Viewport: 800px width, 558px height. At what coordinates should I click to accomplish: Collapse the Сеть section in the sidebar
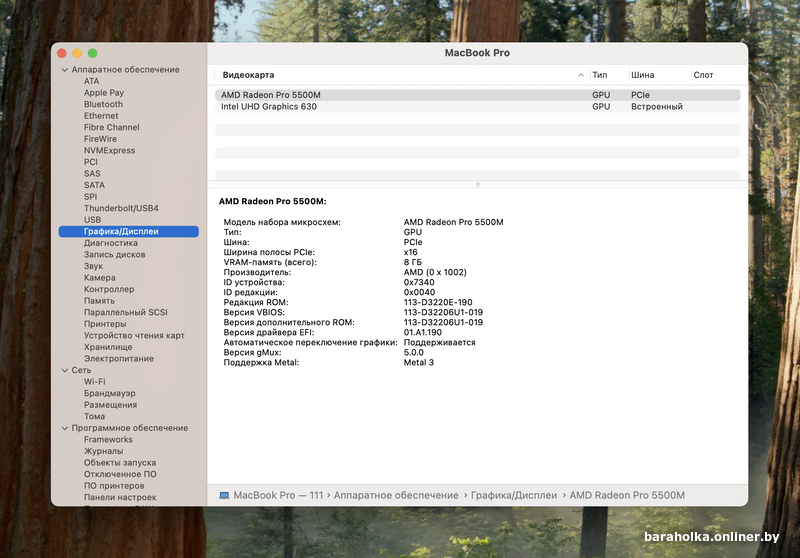(63, 370)
